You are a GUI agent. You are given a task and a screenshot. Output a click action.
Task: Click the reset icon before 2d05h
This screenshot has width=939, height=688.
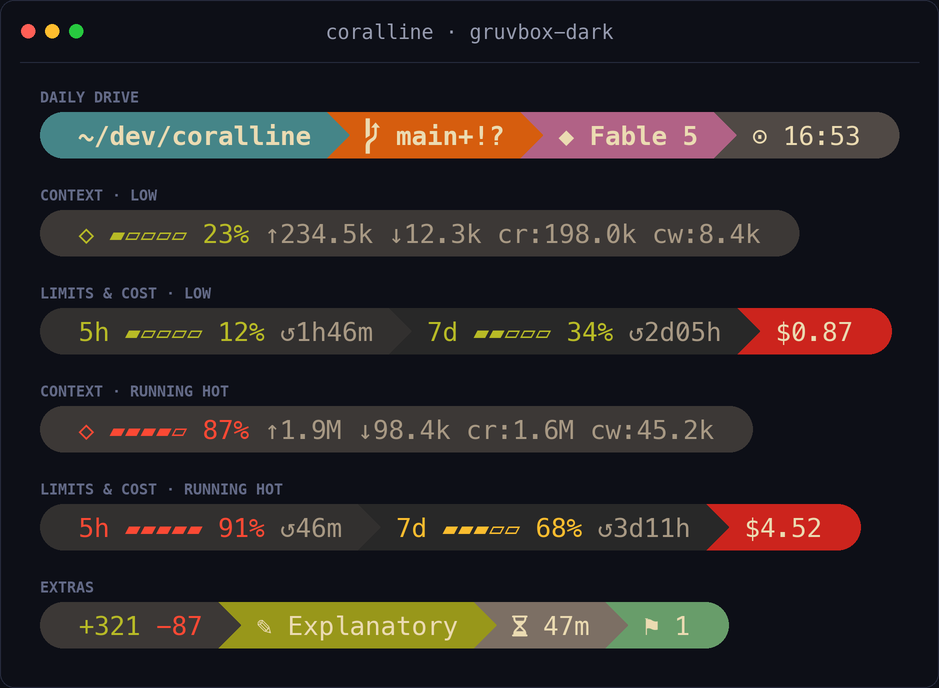(636, 334)
